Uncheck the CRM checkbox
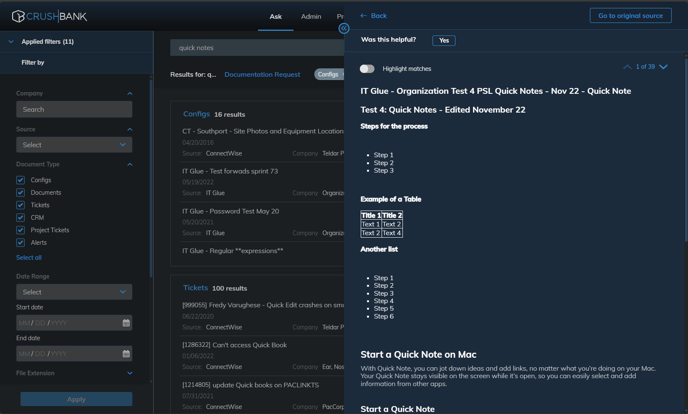Viewport: 688px width, 414px height. [x=21, y=218]
